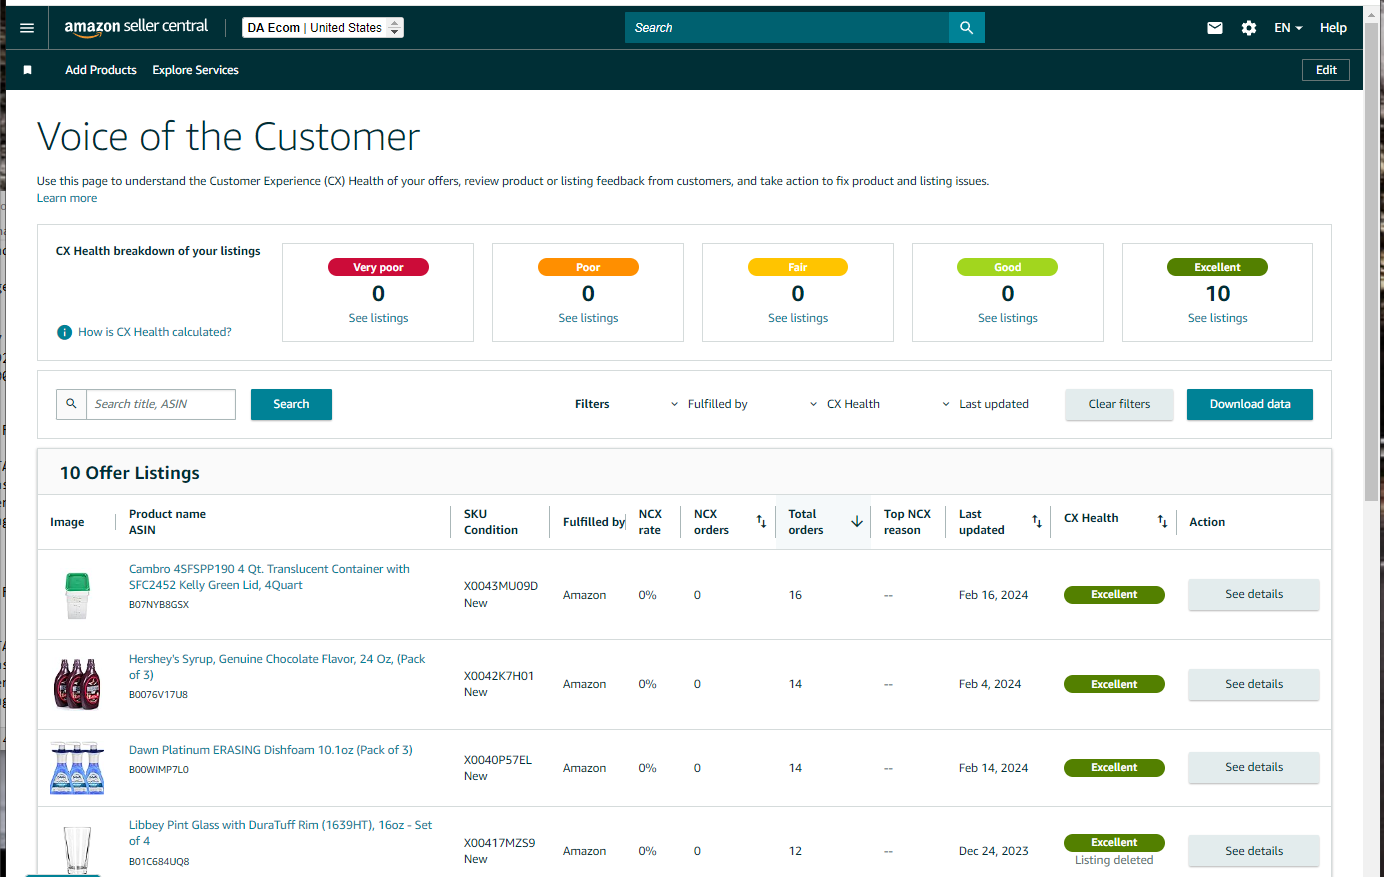Click the Product name ASIN column header
The height and width of the screenshot is (877, 1384).
coord(167,522)
